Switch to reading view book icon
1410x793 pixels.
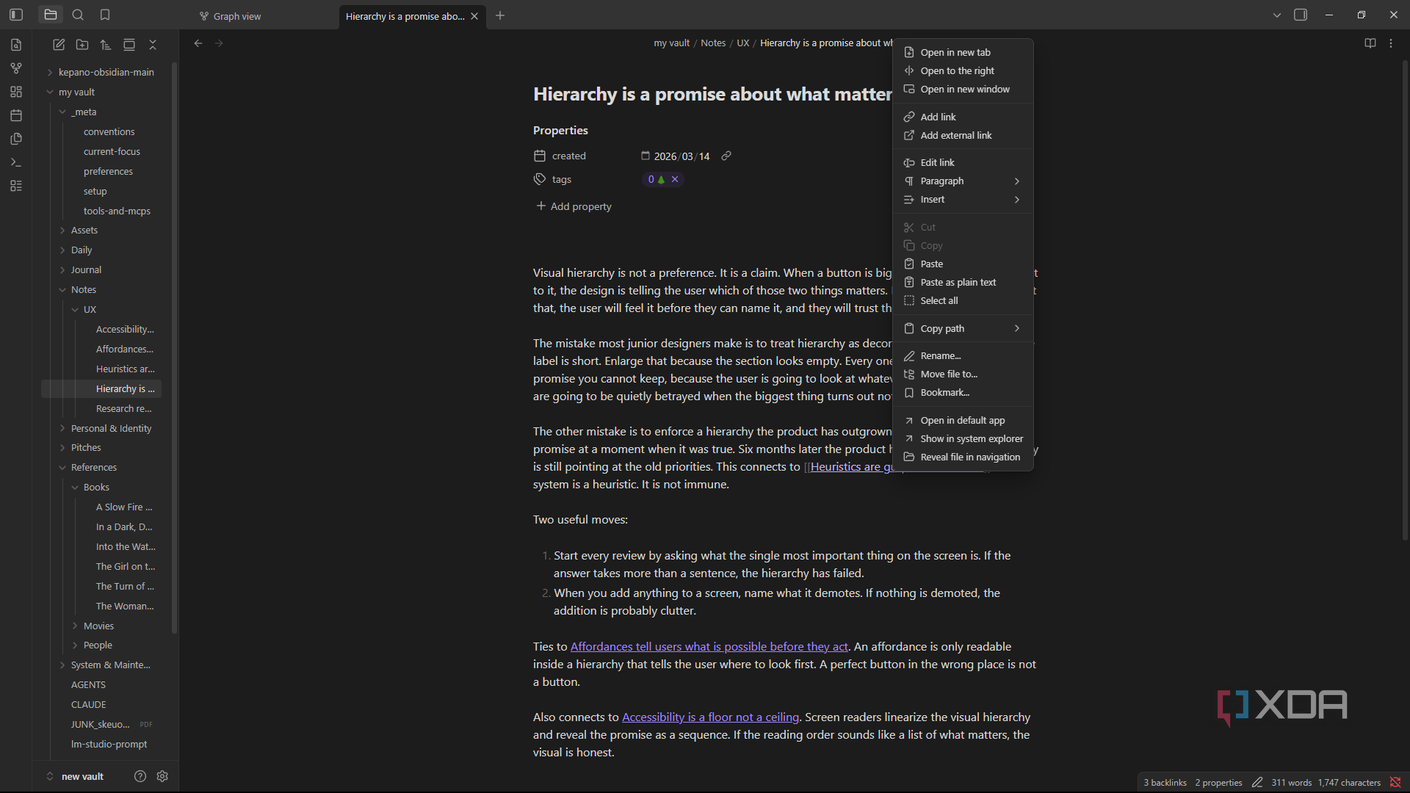click(x=1370, y=43)
